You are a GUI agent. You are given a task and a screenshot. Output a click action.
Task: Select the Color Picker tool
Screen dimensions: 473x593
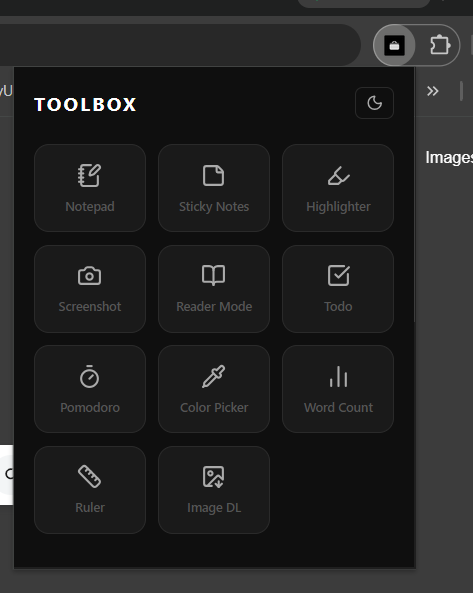[x=214, y=389]
